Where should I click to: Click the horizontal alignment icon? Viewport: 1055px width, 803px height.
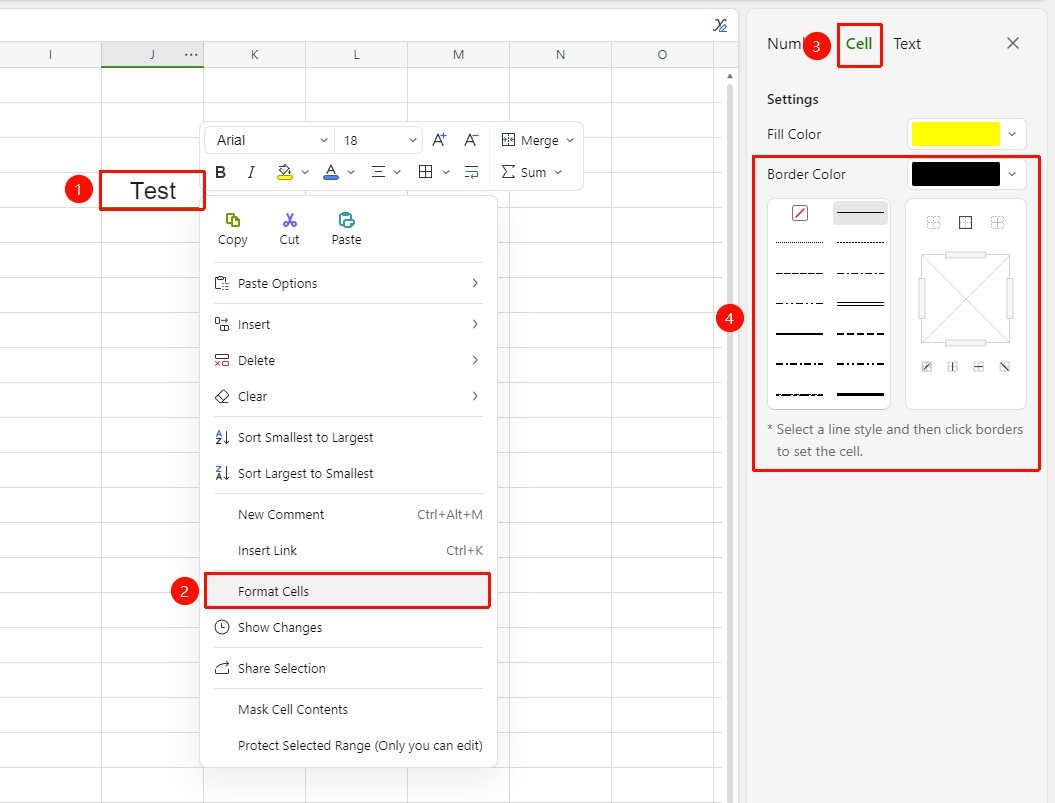[378, 172]
